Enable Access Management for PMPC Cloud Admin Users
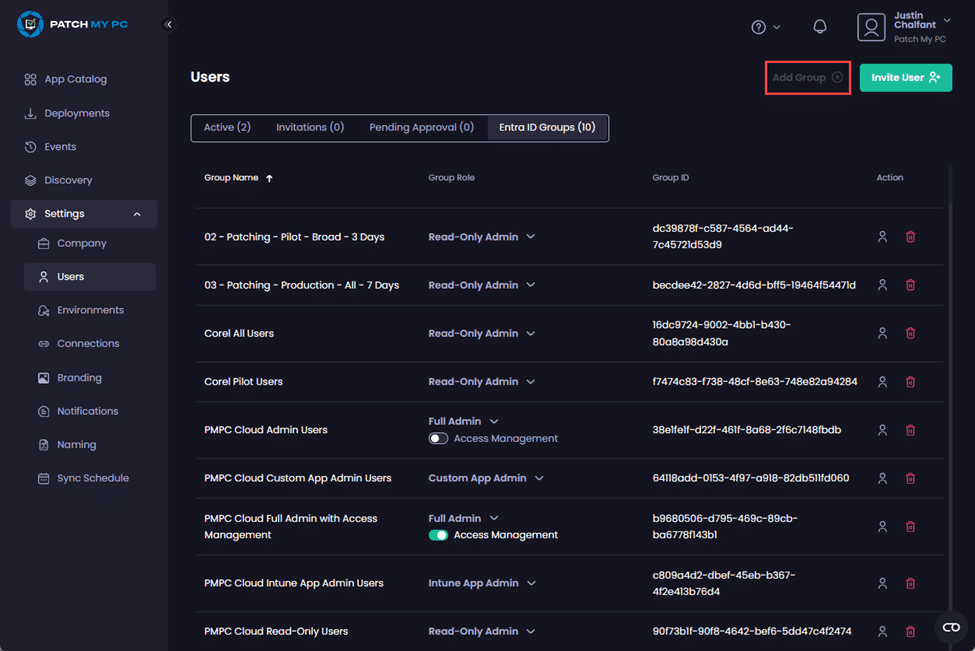 click(x=438, y=439)
